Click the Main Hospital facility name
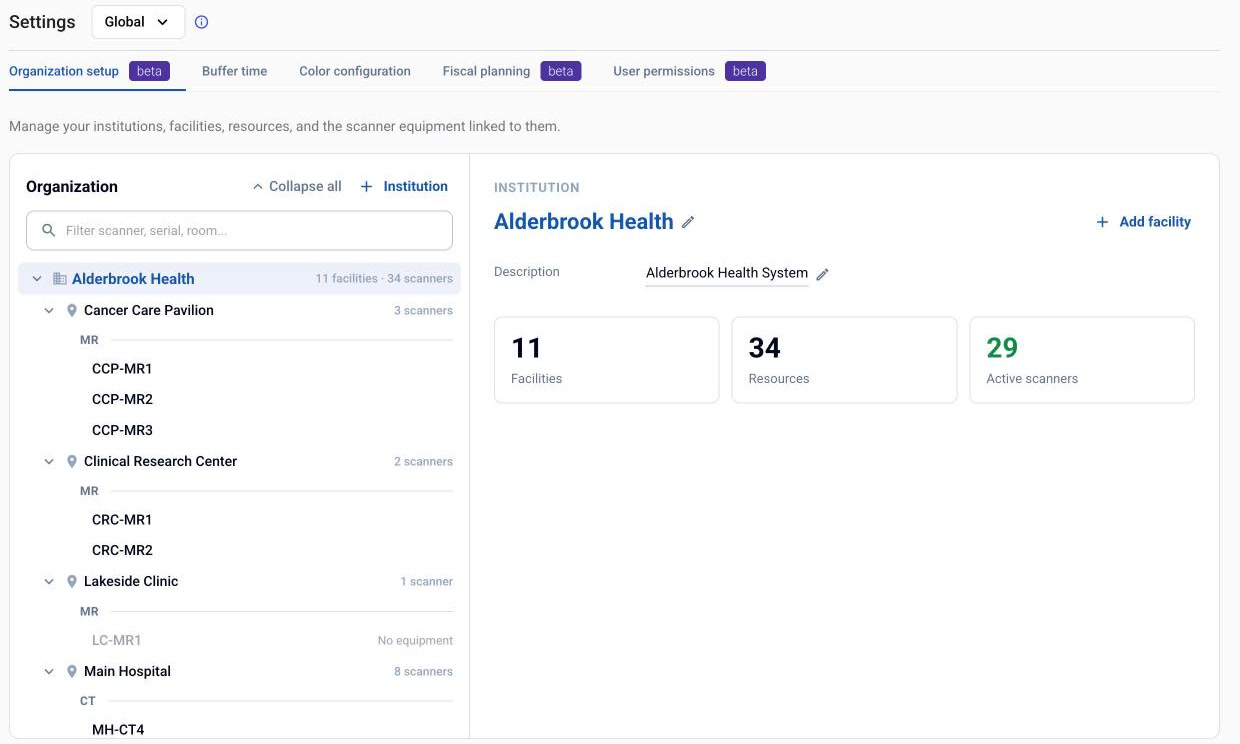Image resolution: width=1240 pixels, height=744 pixels. (x=128, y=671)
